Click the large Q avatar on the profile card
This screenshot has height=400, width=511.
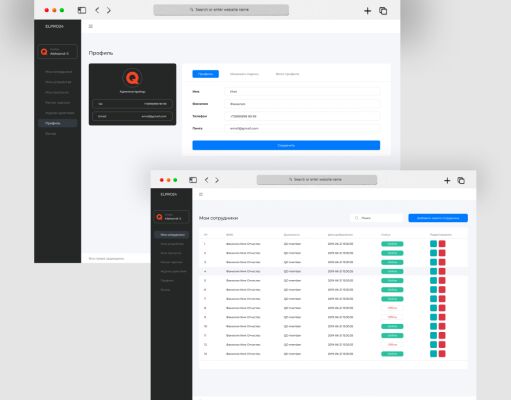(132, 78)
